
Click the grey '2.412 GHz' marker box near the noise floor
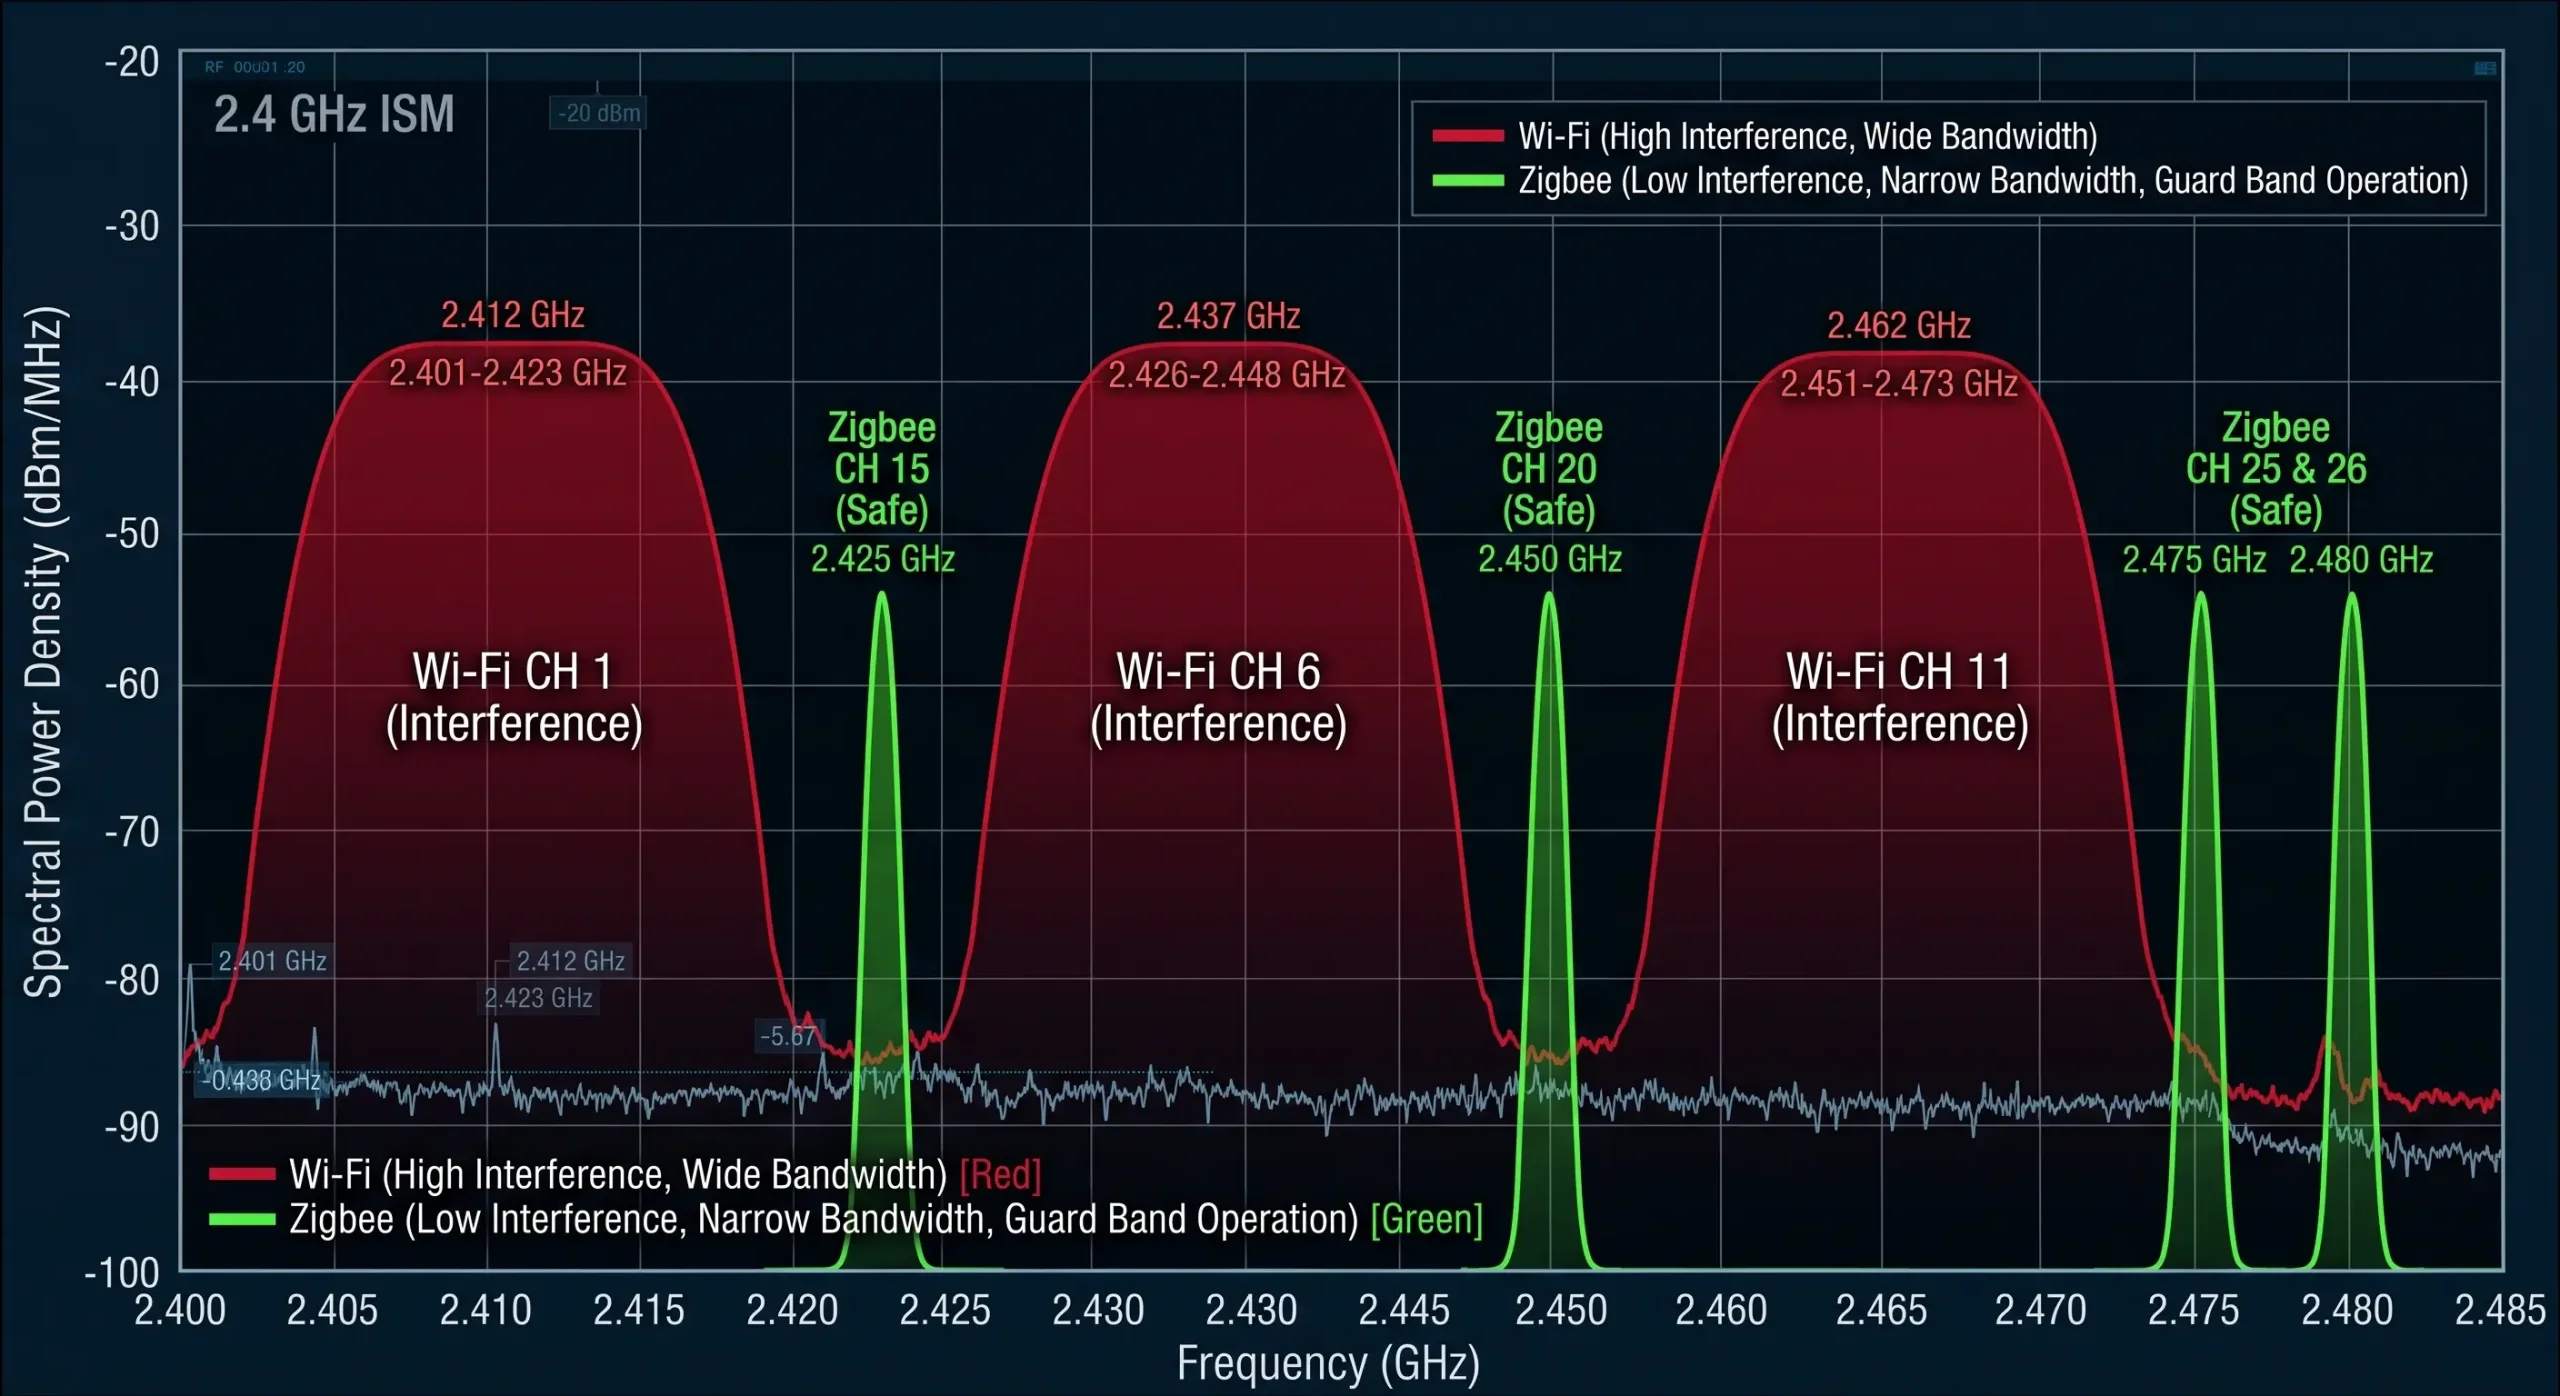coord(570,961)
